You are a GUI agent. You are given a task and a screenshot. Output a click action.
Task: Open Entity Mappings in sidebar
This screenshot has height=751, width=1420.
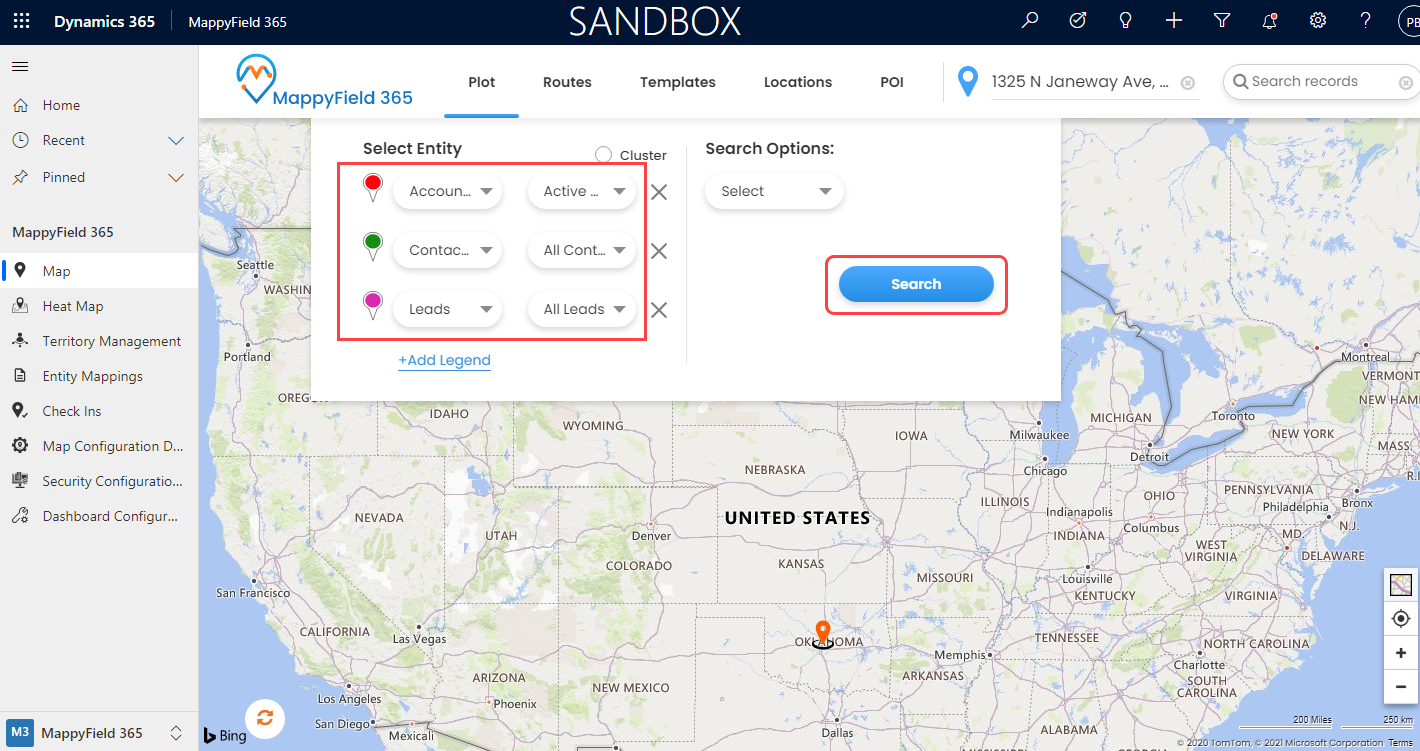pos(99,376)
